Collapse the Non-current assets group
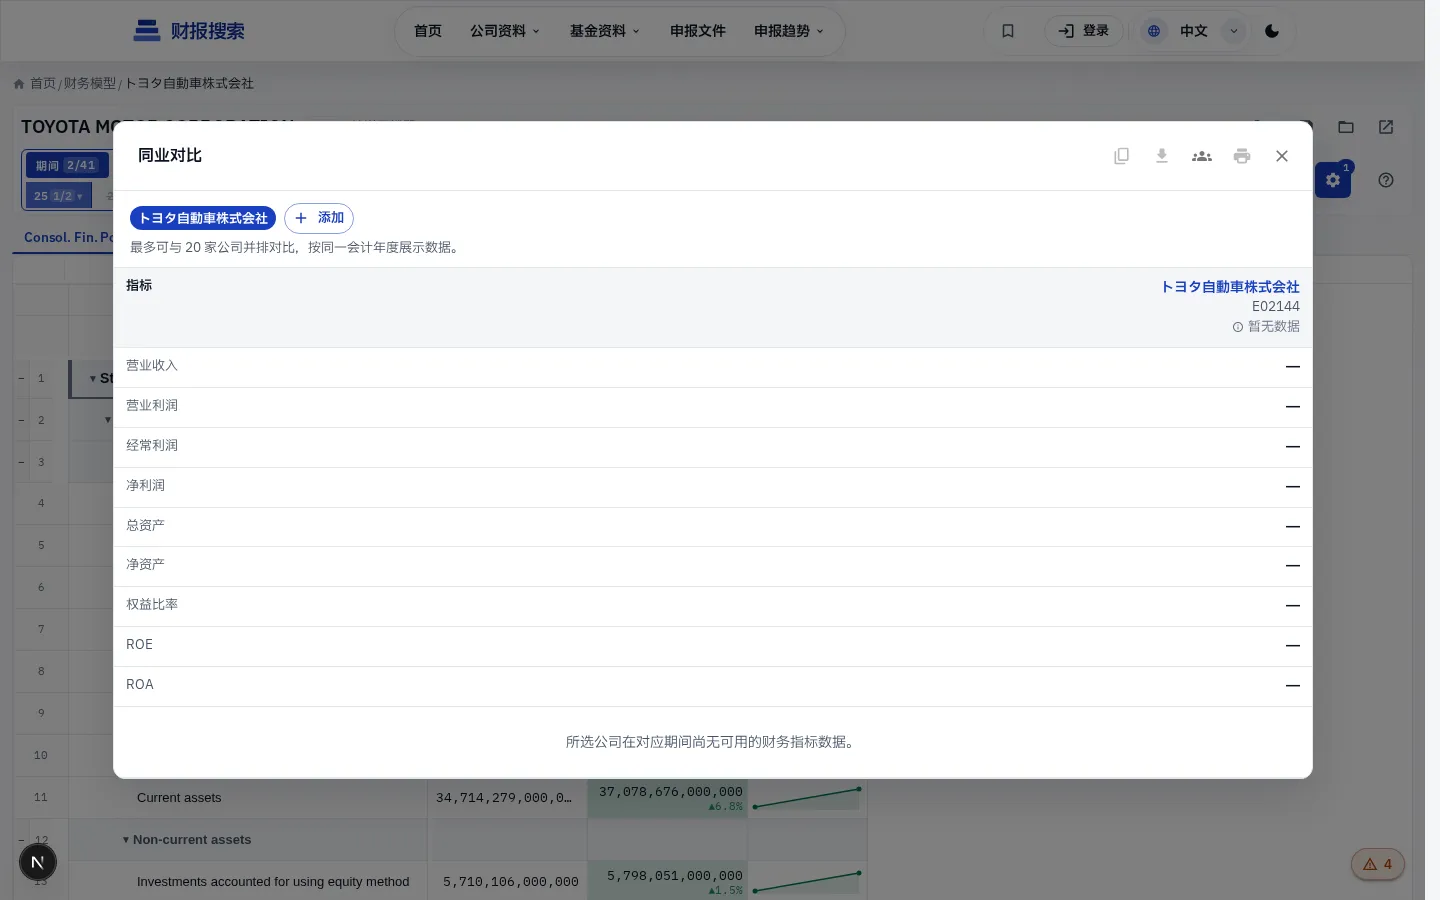This screenshot has height=900, width=1440. [126, 840]
